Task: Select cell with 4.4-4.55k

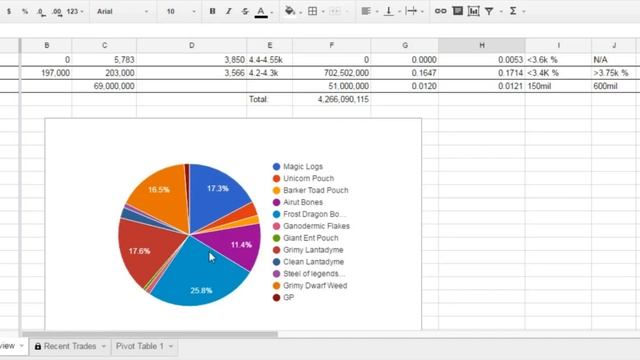Action: point(269,60)
